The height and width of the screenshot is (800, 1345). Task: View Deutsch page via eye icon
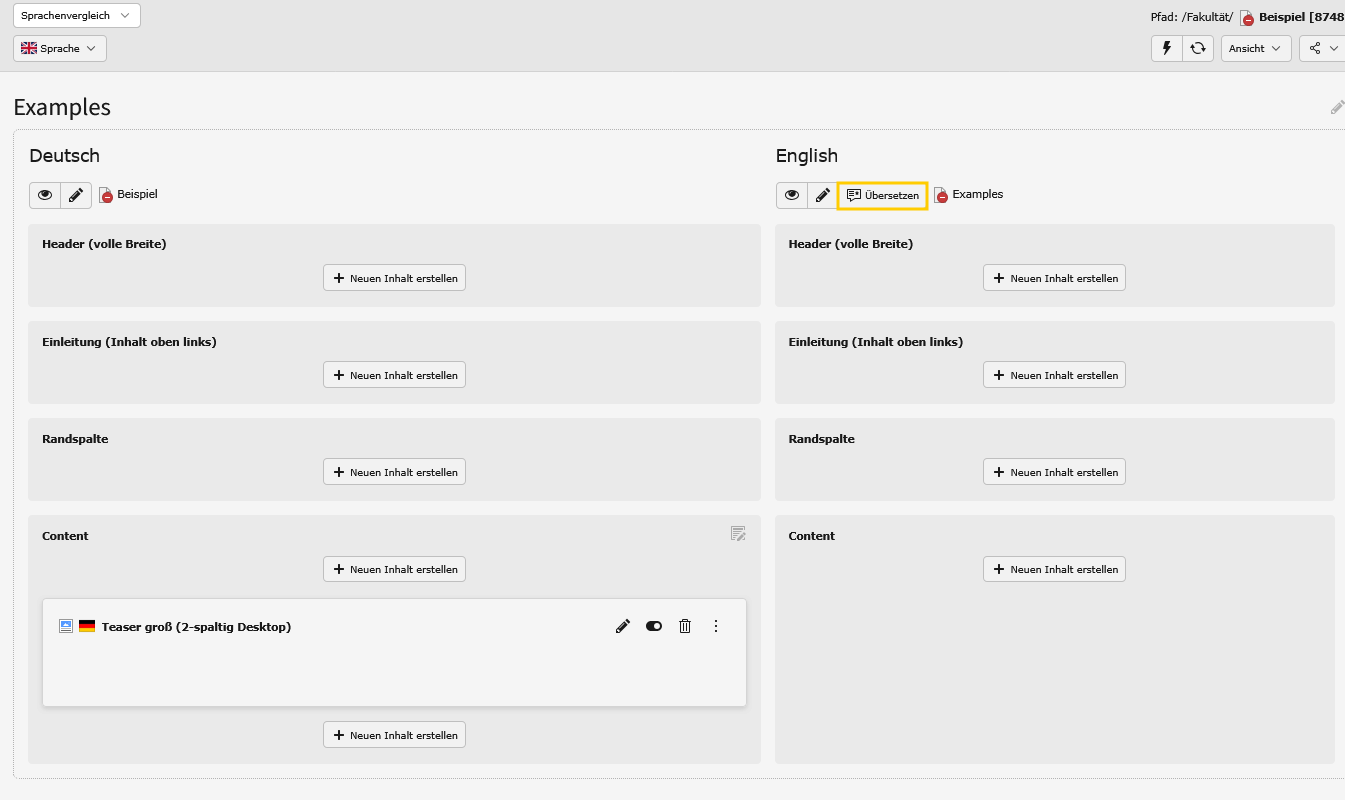pos(45,195)
